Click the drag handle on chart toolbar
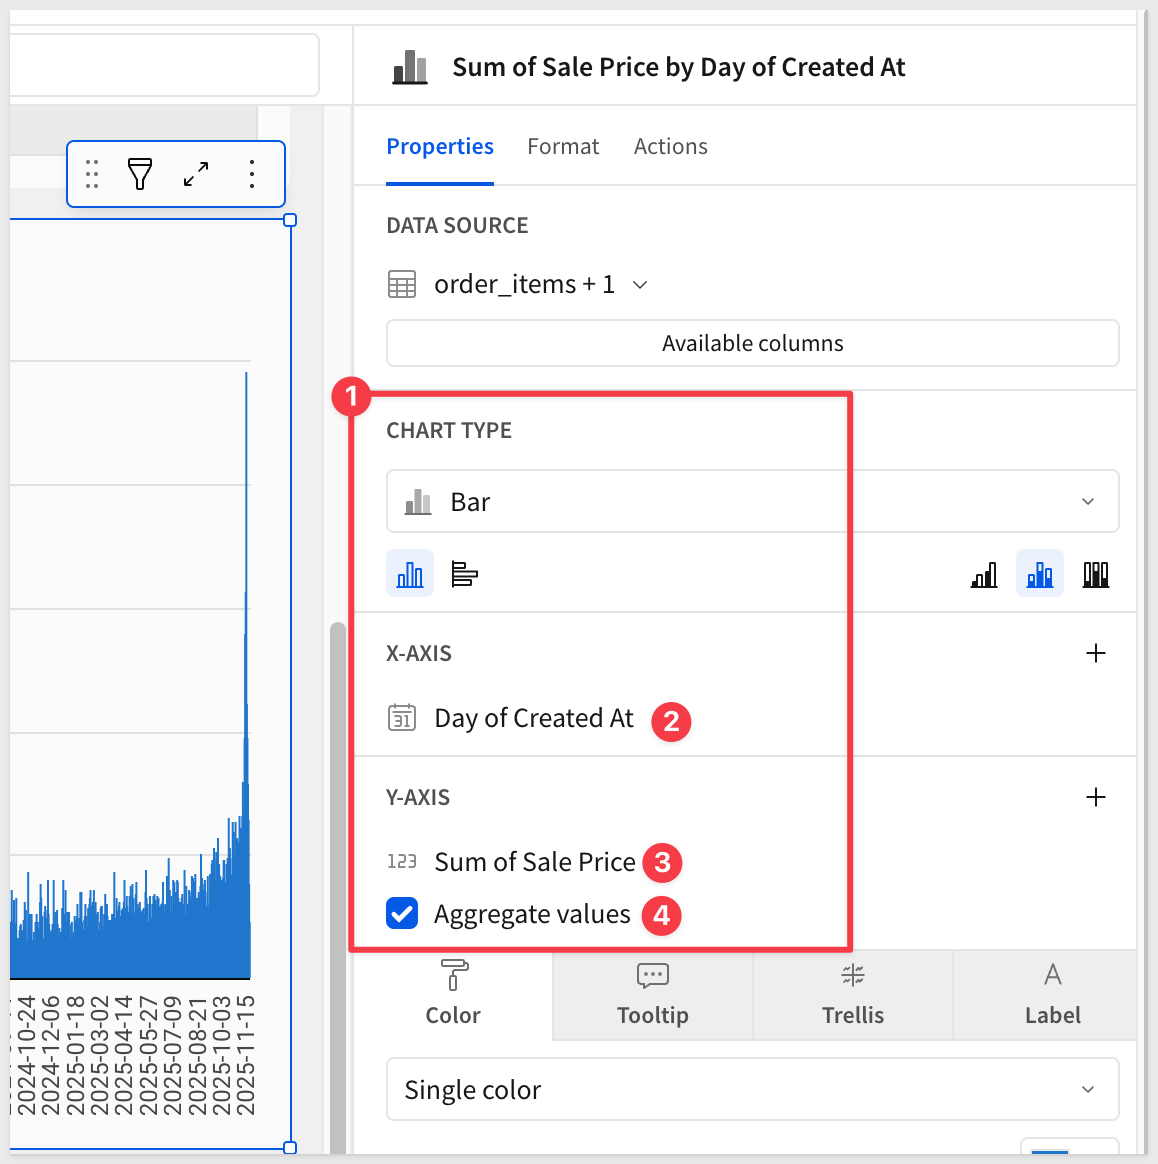The width and height of the screenshot is (1158, 1164). coord(92,174)
